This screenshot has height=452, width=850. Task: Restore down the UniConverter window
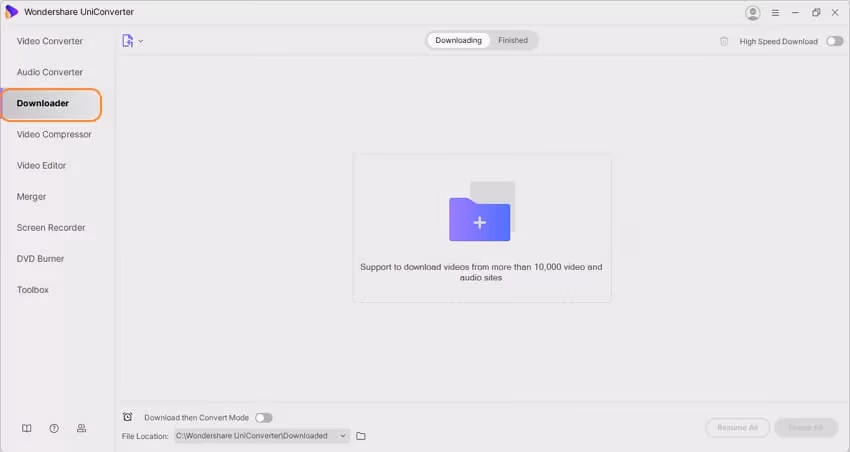816,12
